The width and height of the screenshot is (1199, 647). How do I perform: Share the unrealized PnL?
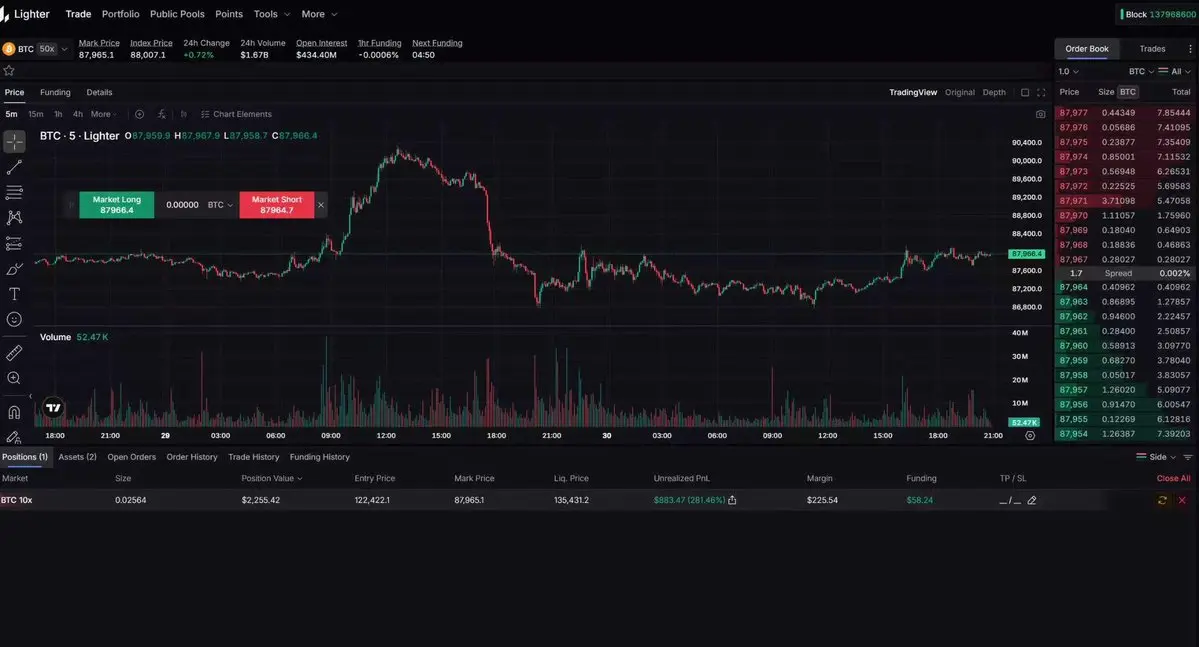(x=732, y=500)
